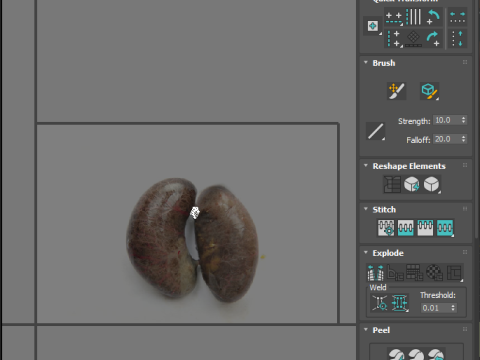This screenshot has height=360, width=480.
Task: Click Straighten Selection in Reshape Elements
Action: point(392,184)
